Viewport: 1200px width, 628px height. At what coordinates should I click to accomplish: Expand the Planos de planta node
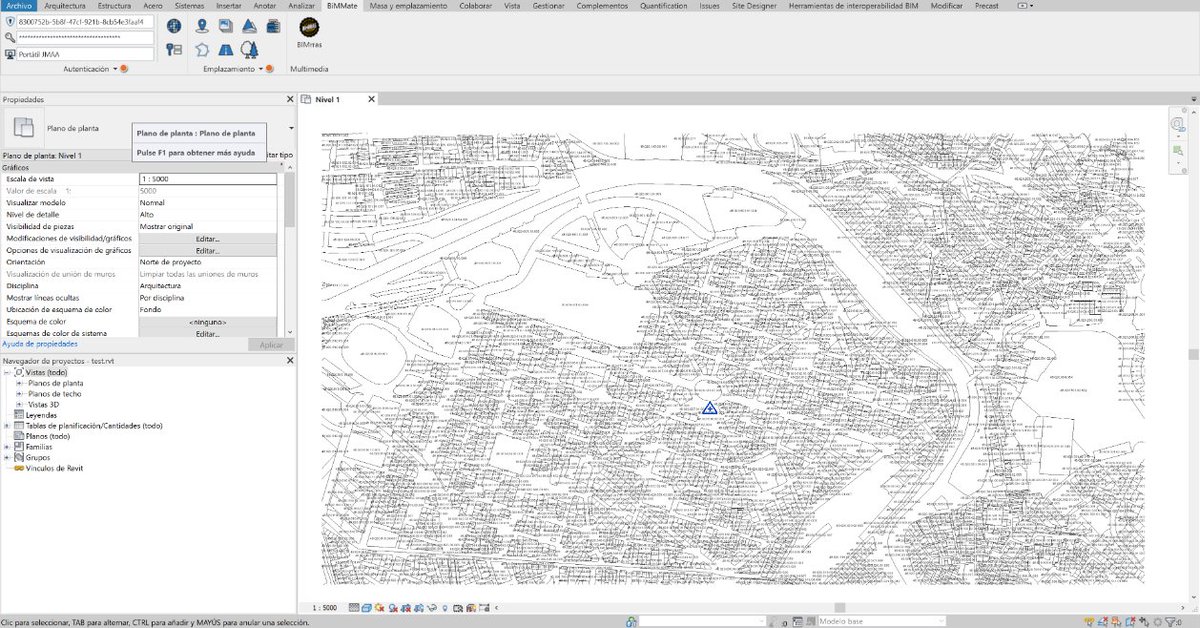[20, 383]
